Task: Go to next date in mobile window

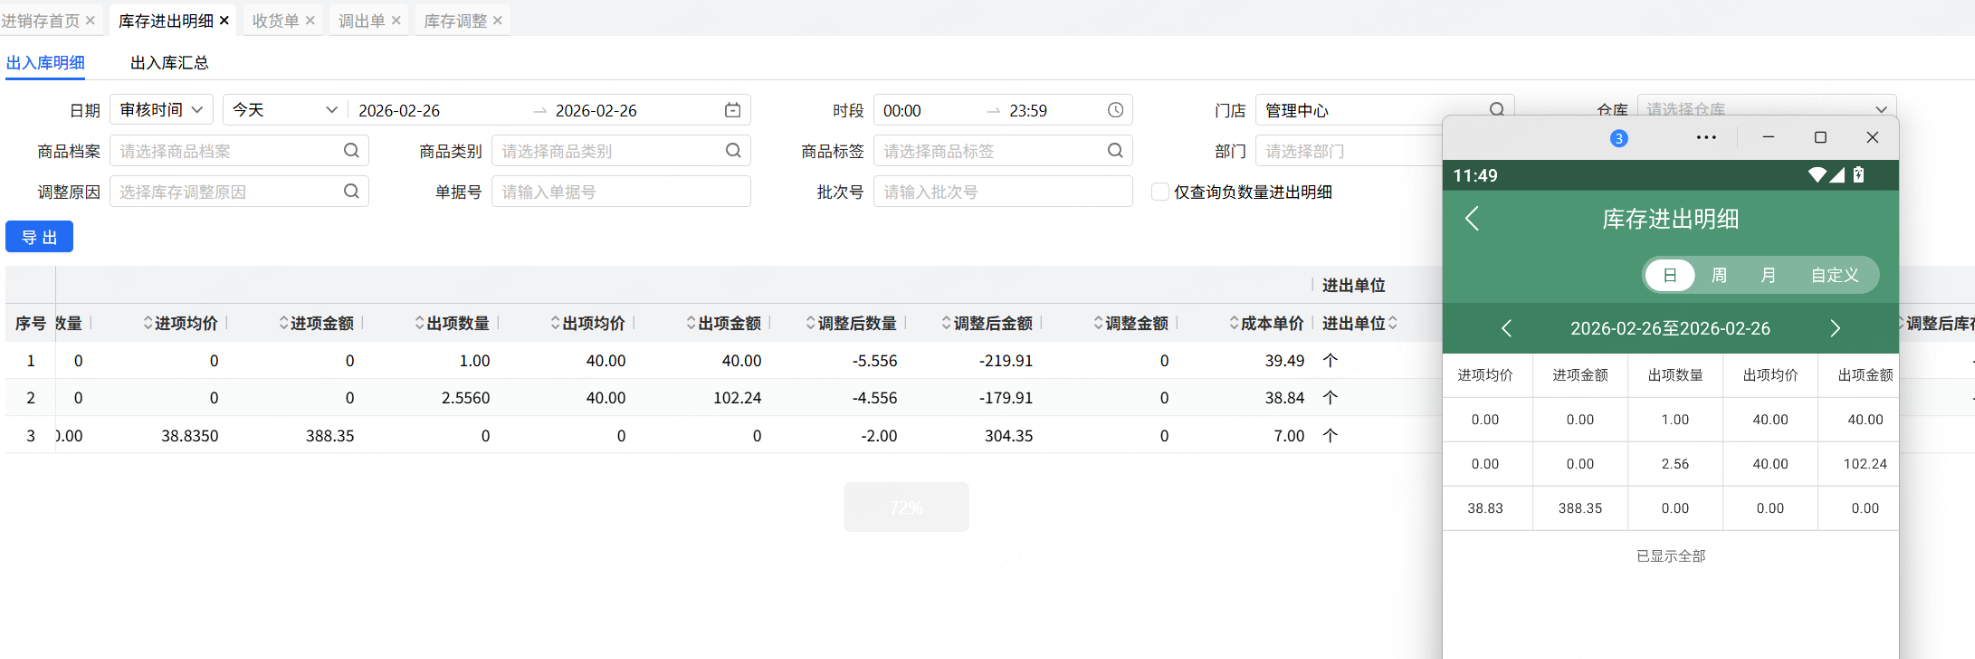Action: coord(1835,328)
